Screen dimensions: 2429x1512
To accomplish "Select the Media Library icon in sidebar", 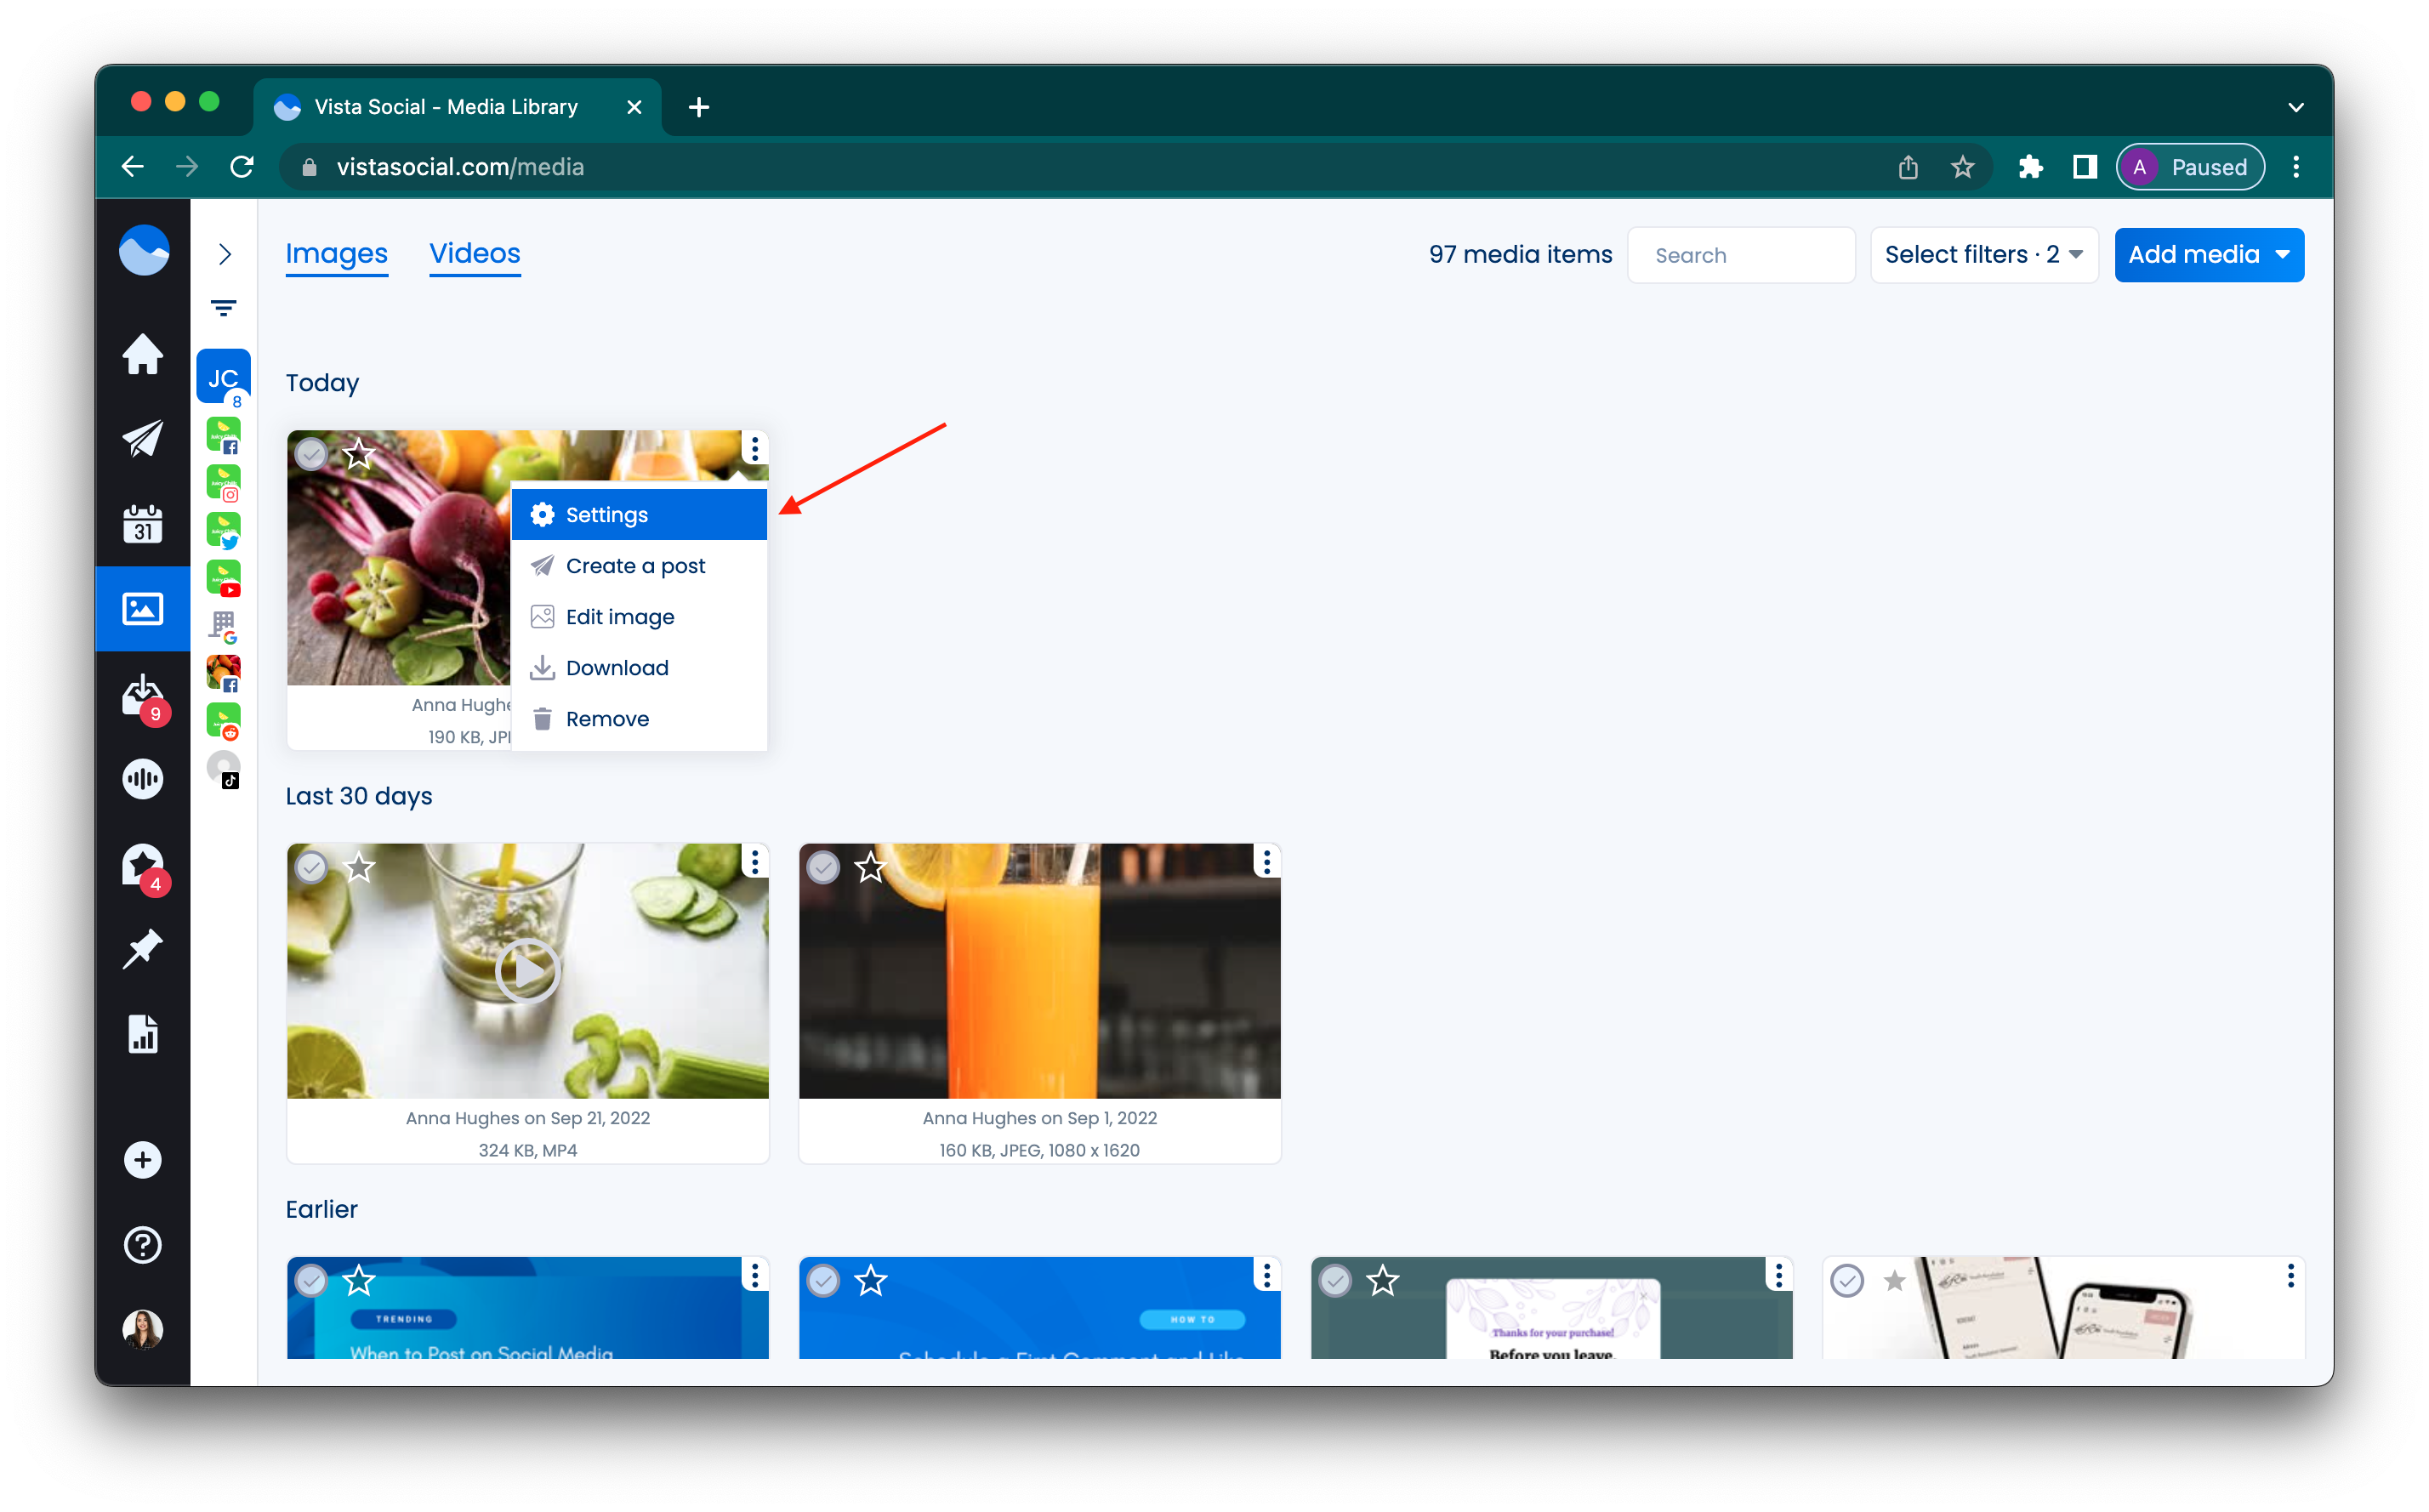I will (143, 608).
